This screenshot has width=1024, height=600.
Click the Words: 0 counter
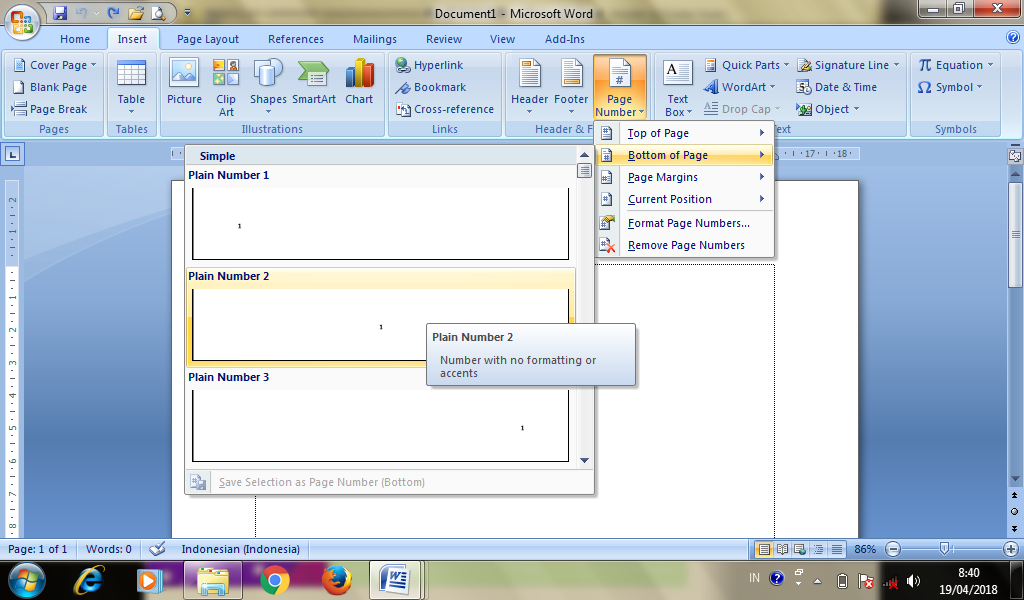point(108,549)
